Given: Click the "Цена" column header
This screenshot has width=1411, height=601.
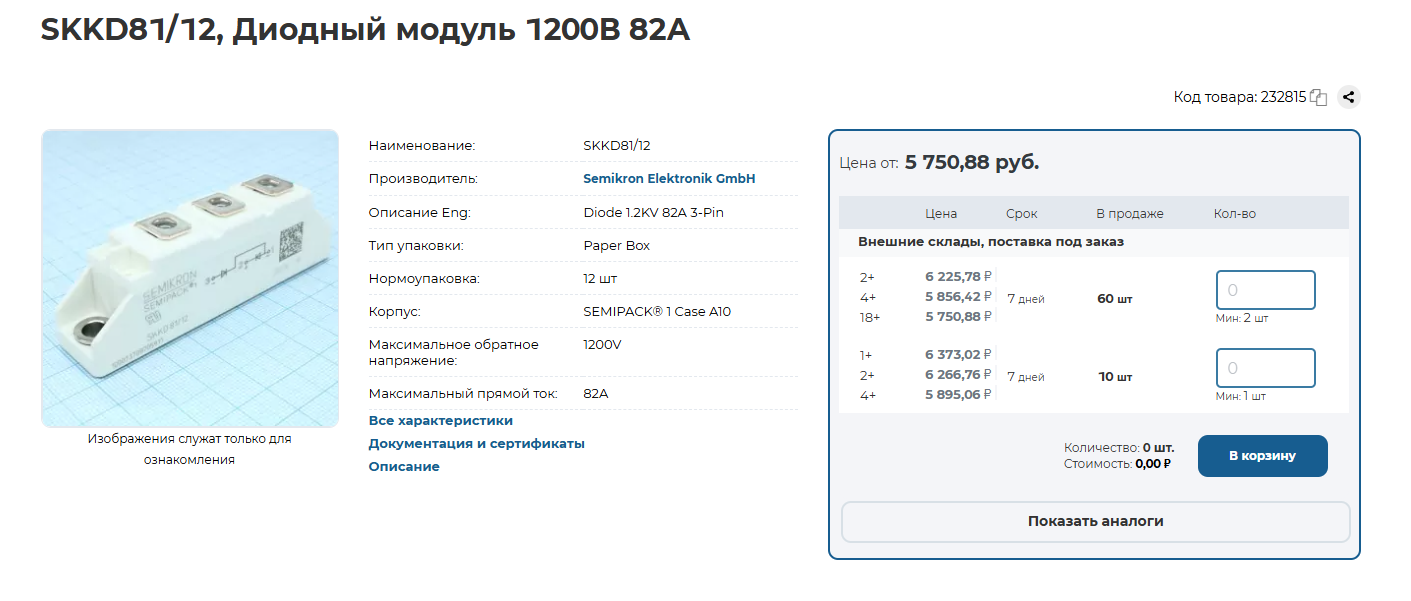Looking at the screenshot, I should coord(941,214).
